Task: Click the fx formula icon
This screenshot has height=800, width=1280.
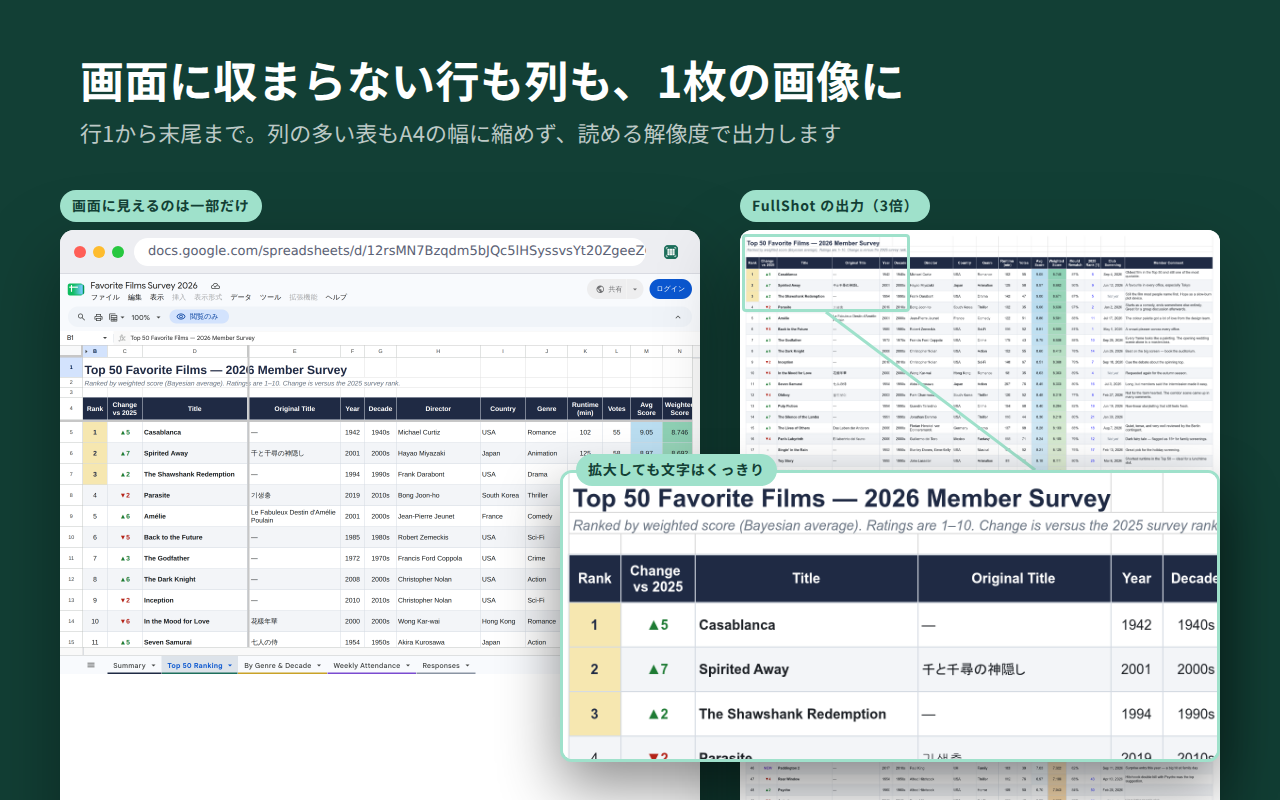Action: (x=122, y=338)
